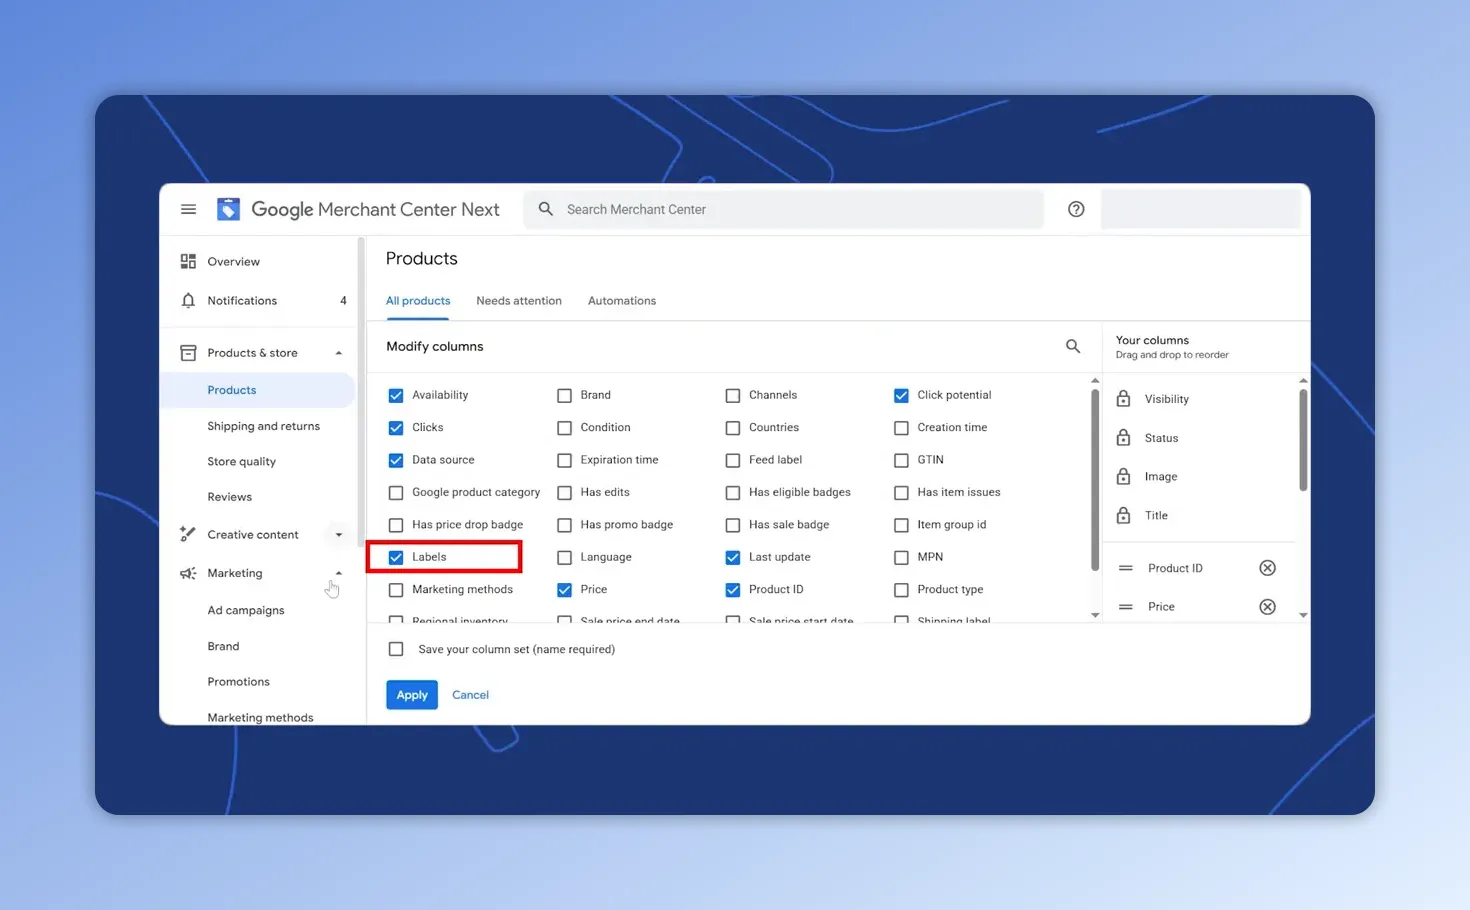Open Products in the sidebar
The image size is (1470, 910).
pos(258,390)
